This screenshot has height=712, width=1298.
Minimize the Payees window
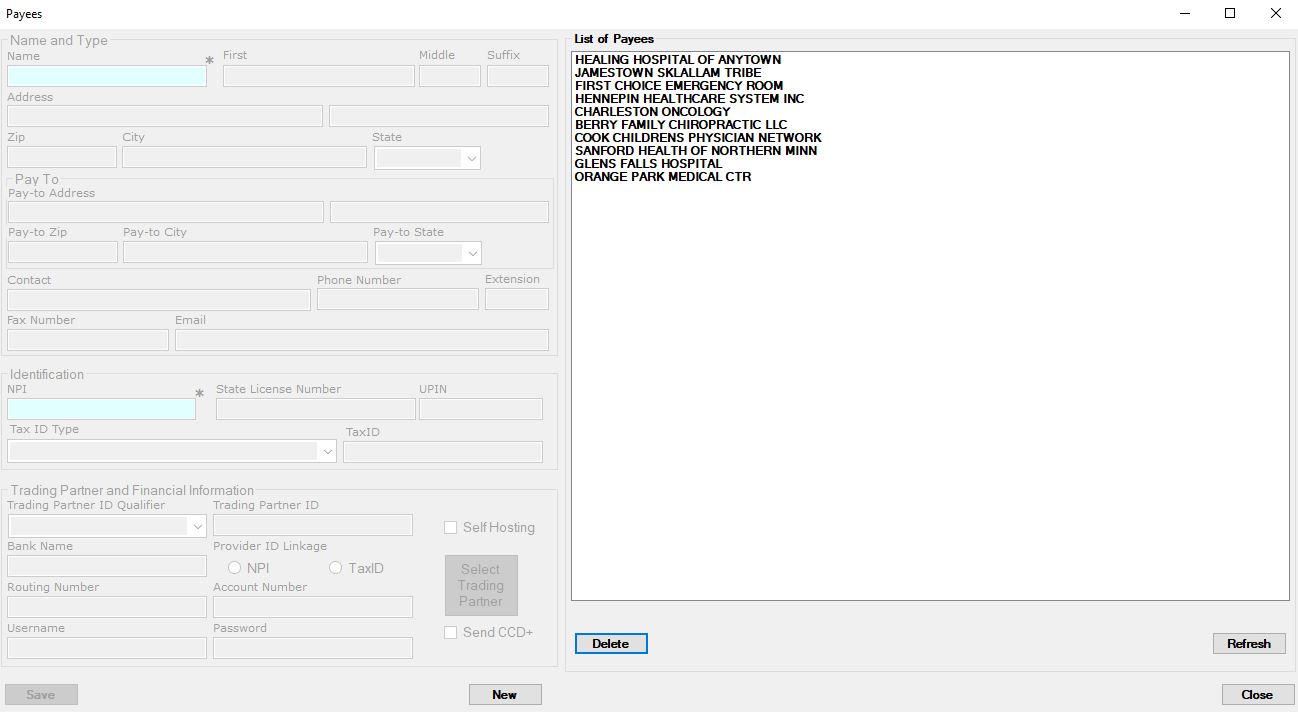coord(1184,14)
